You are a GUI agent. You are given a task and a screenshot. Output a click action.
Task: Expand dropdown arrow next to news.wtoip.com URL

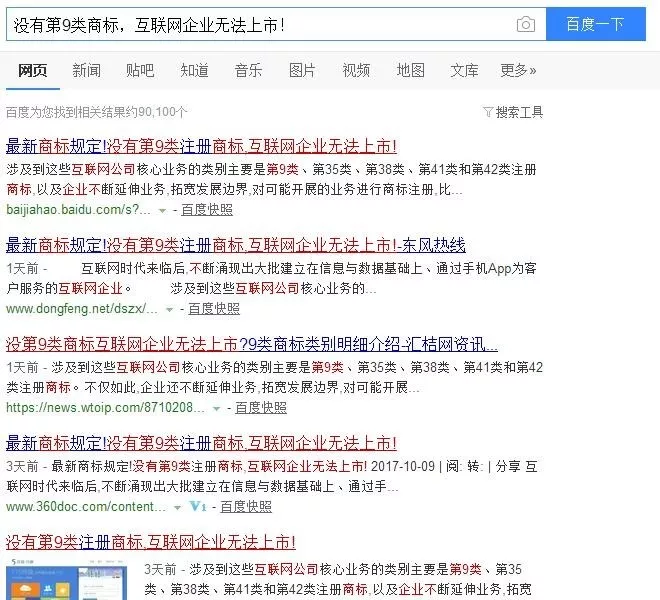[x=216, y=408]
